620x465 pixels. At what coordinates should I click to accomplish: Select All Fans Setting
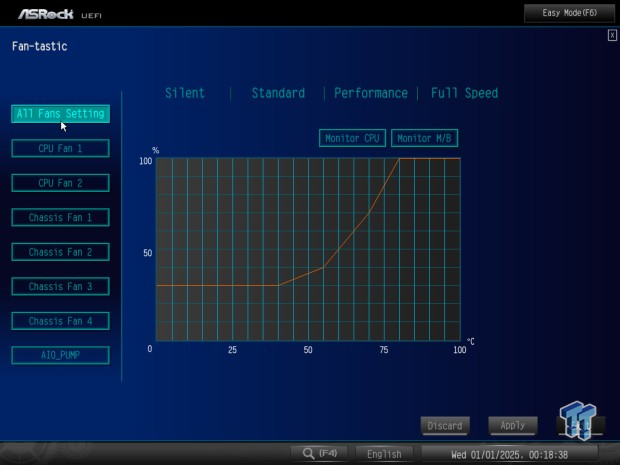[x=60, y=114]
